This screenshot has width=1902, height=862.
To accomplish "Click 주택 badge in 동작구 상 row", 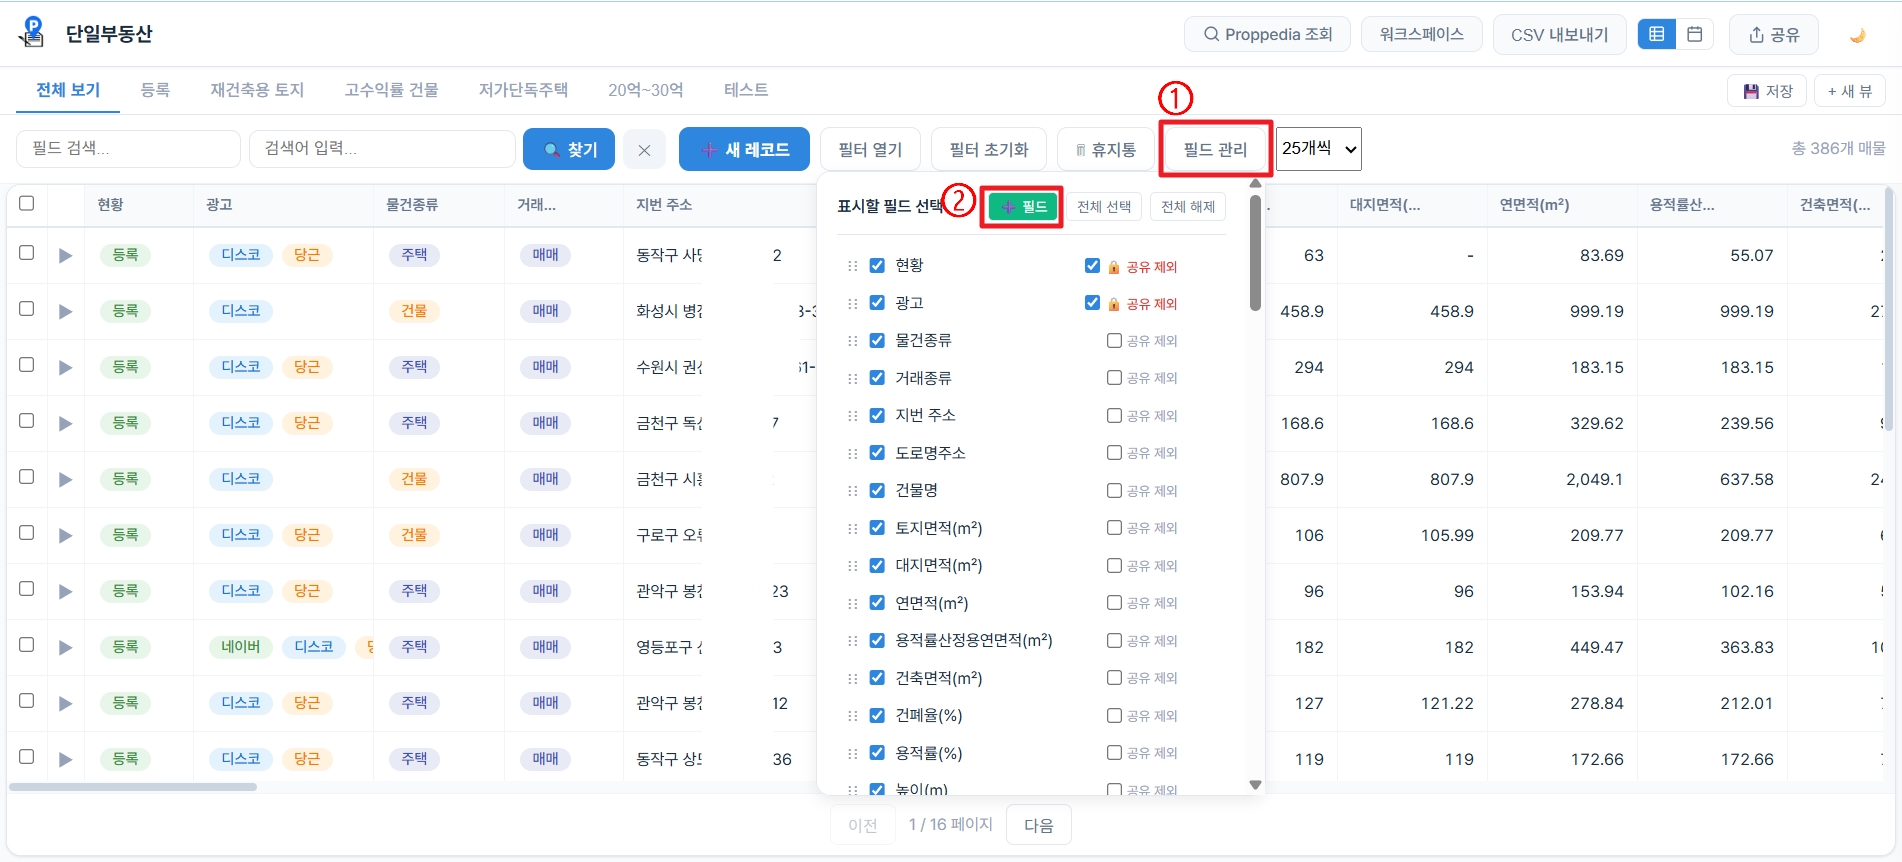I will click(414, 759).
